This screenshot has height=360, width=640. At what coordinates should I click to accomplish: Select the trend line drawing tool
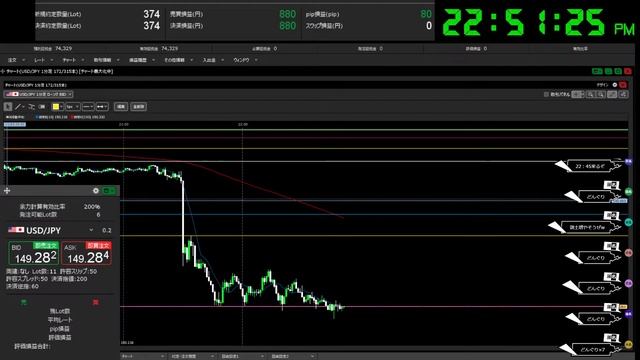pos(19,107)
